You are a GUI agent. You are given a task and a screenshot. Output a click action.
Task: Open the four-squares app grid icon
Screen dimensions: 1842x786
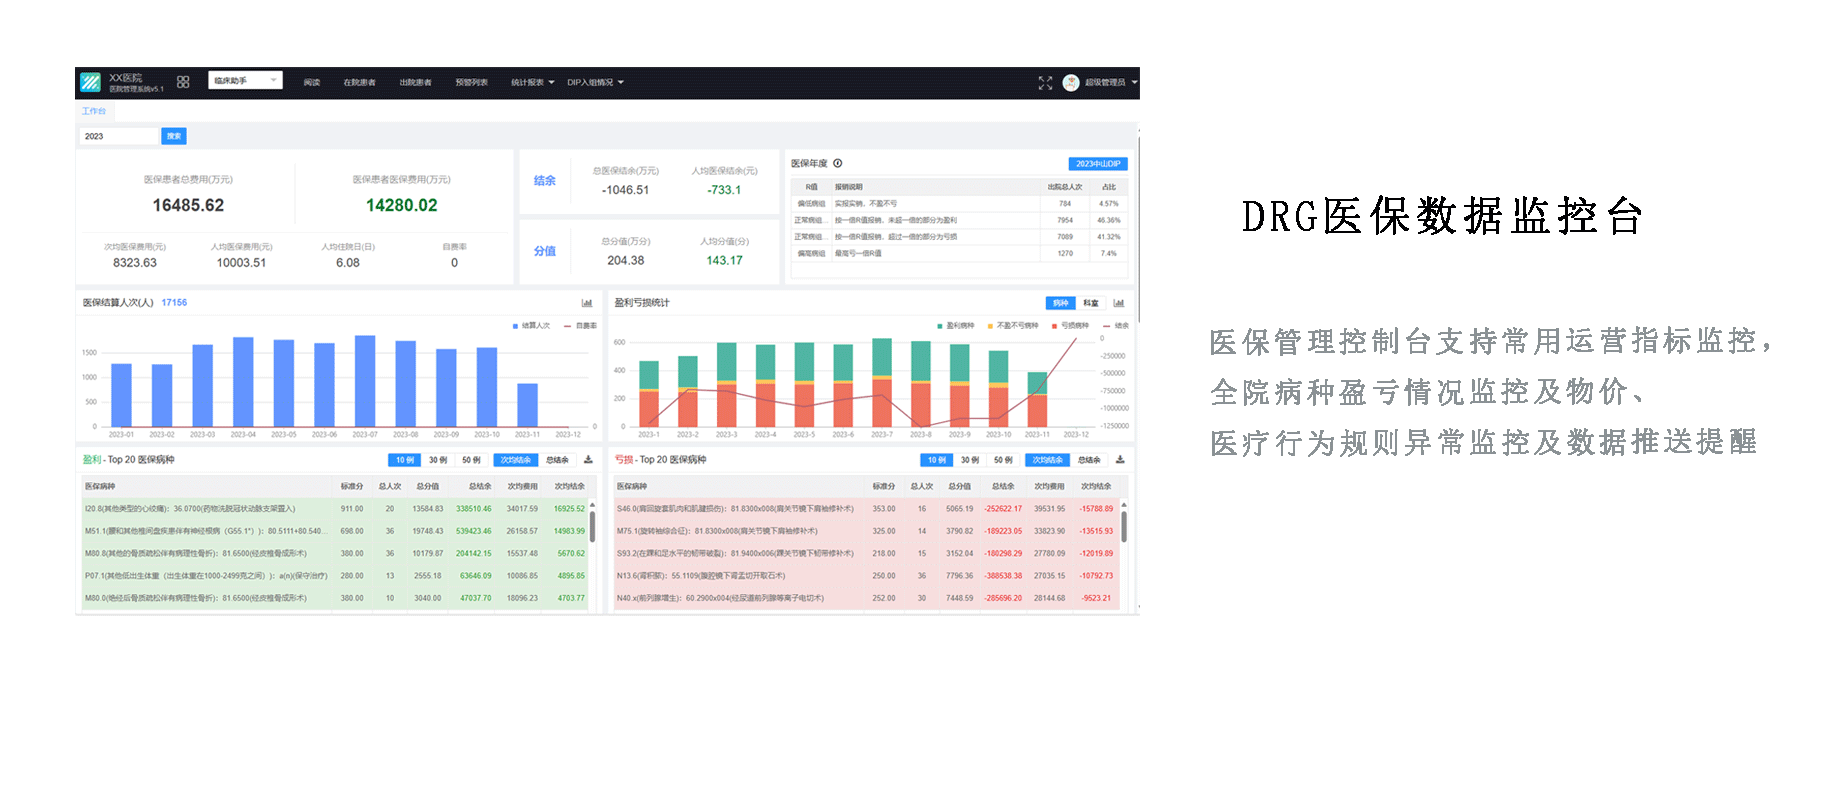click(x=183, y=82)
